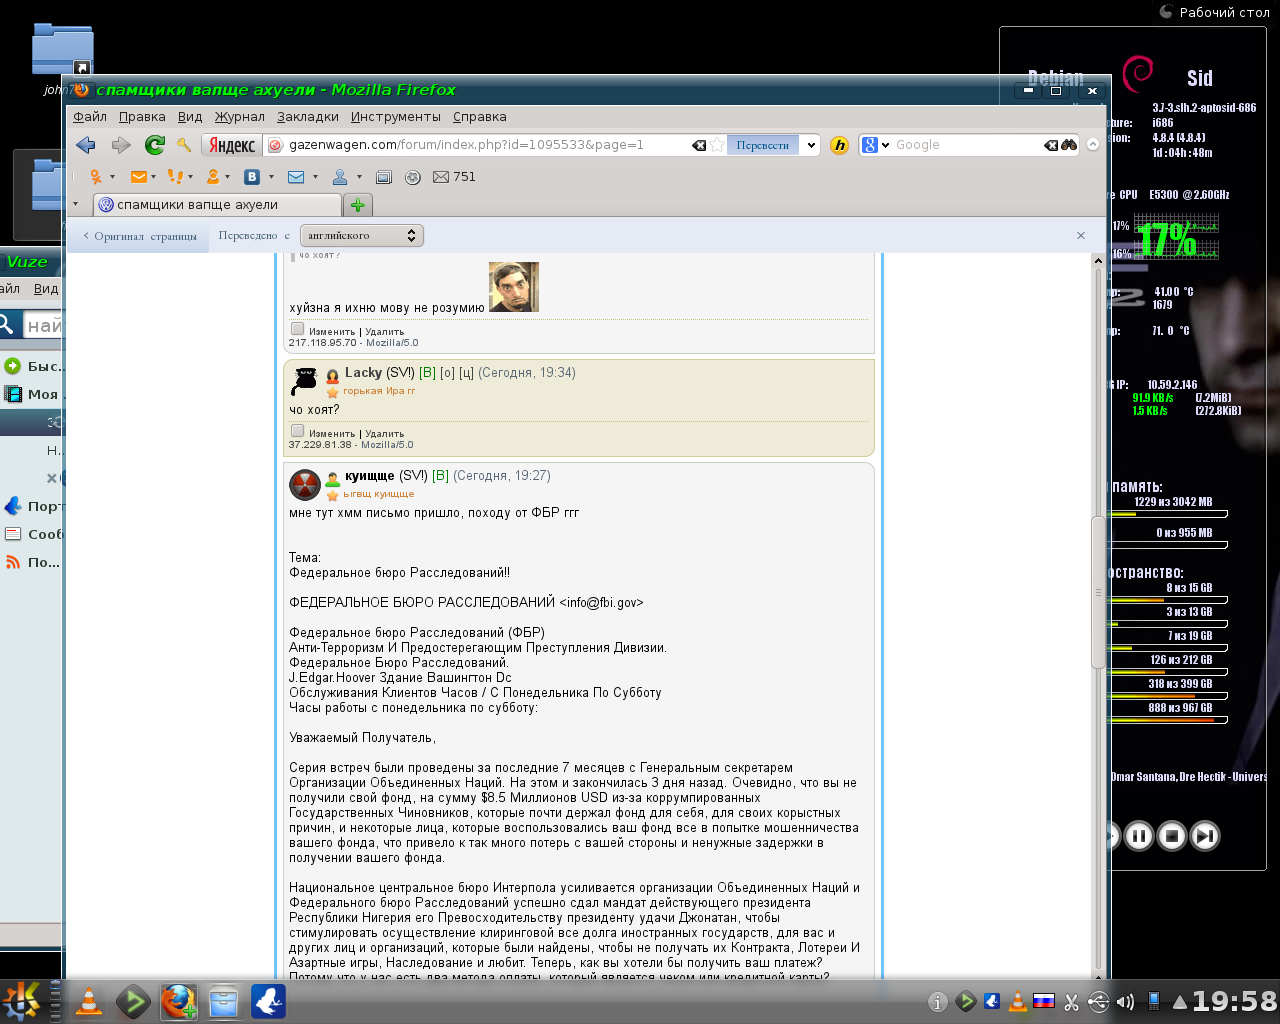The width and height of the screenshot is (1280, 1024).
Task: Open Lacky username link
Action: coord(363,373)
